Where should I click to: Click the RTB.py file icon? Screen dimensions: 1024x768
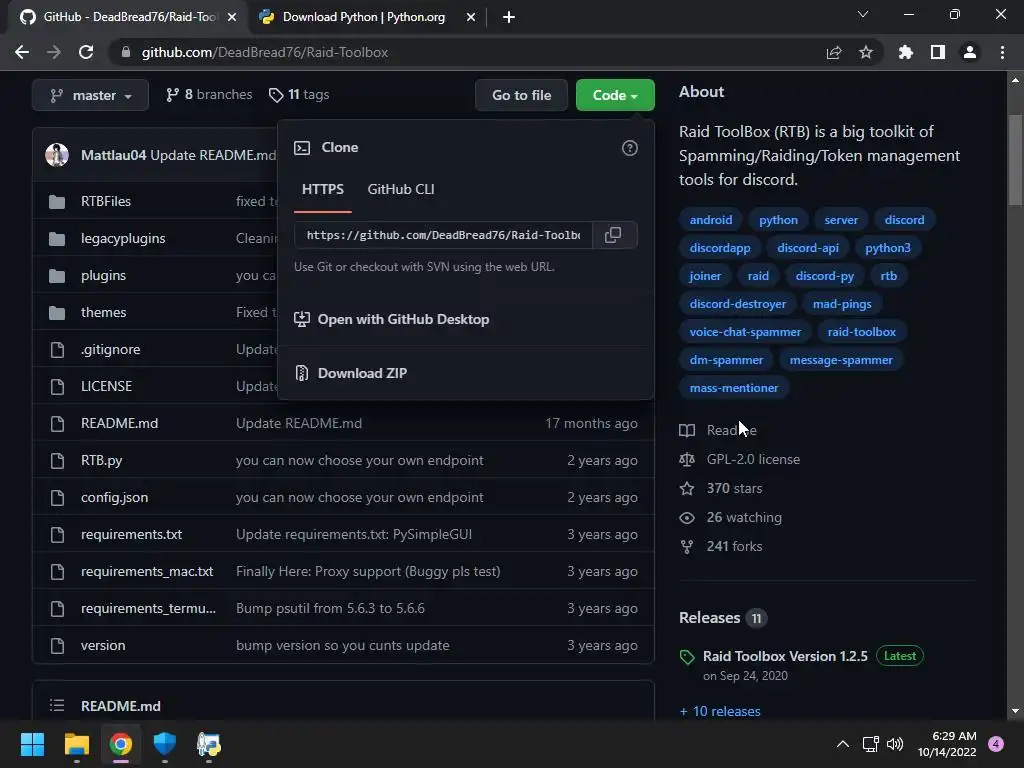click(x=57, y=460)
